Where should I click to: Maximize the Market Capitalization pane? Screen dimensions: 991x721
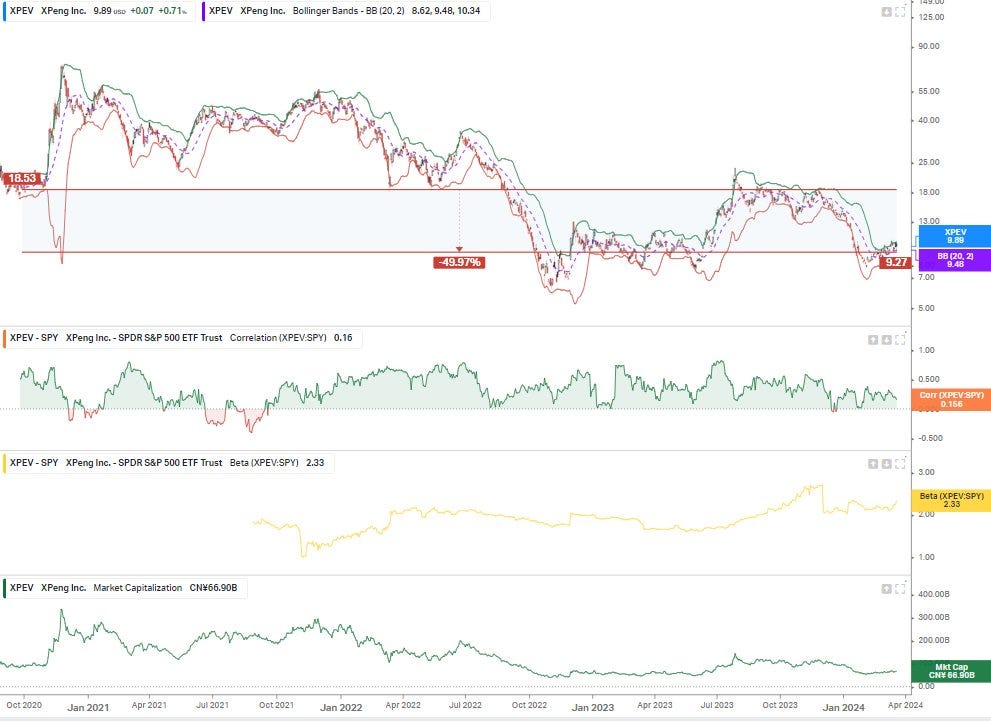pyautogui.click(x=900, y=589)
